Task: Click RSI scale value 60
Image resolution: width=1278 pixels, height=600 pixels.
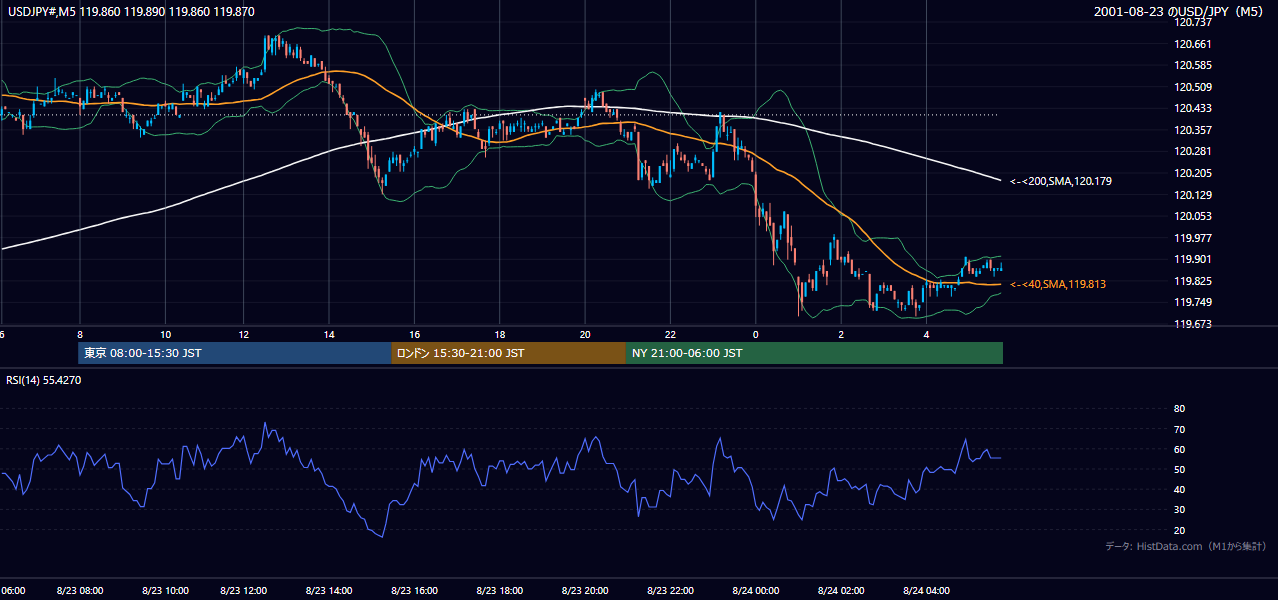Action: pos(1179,449)
